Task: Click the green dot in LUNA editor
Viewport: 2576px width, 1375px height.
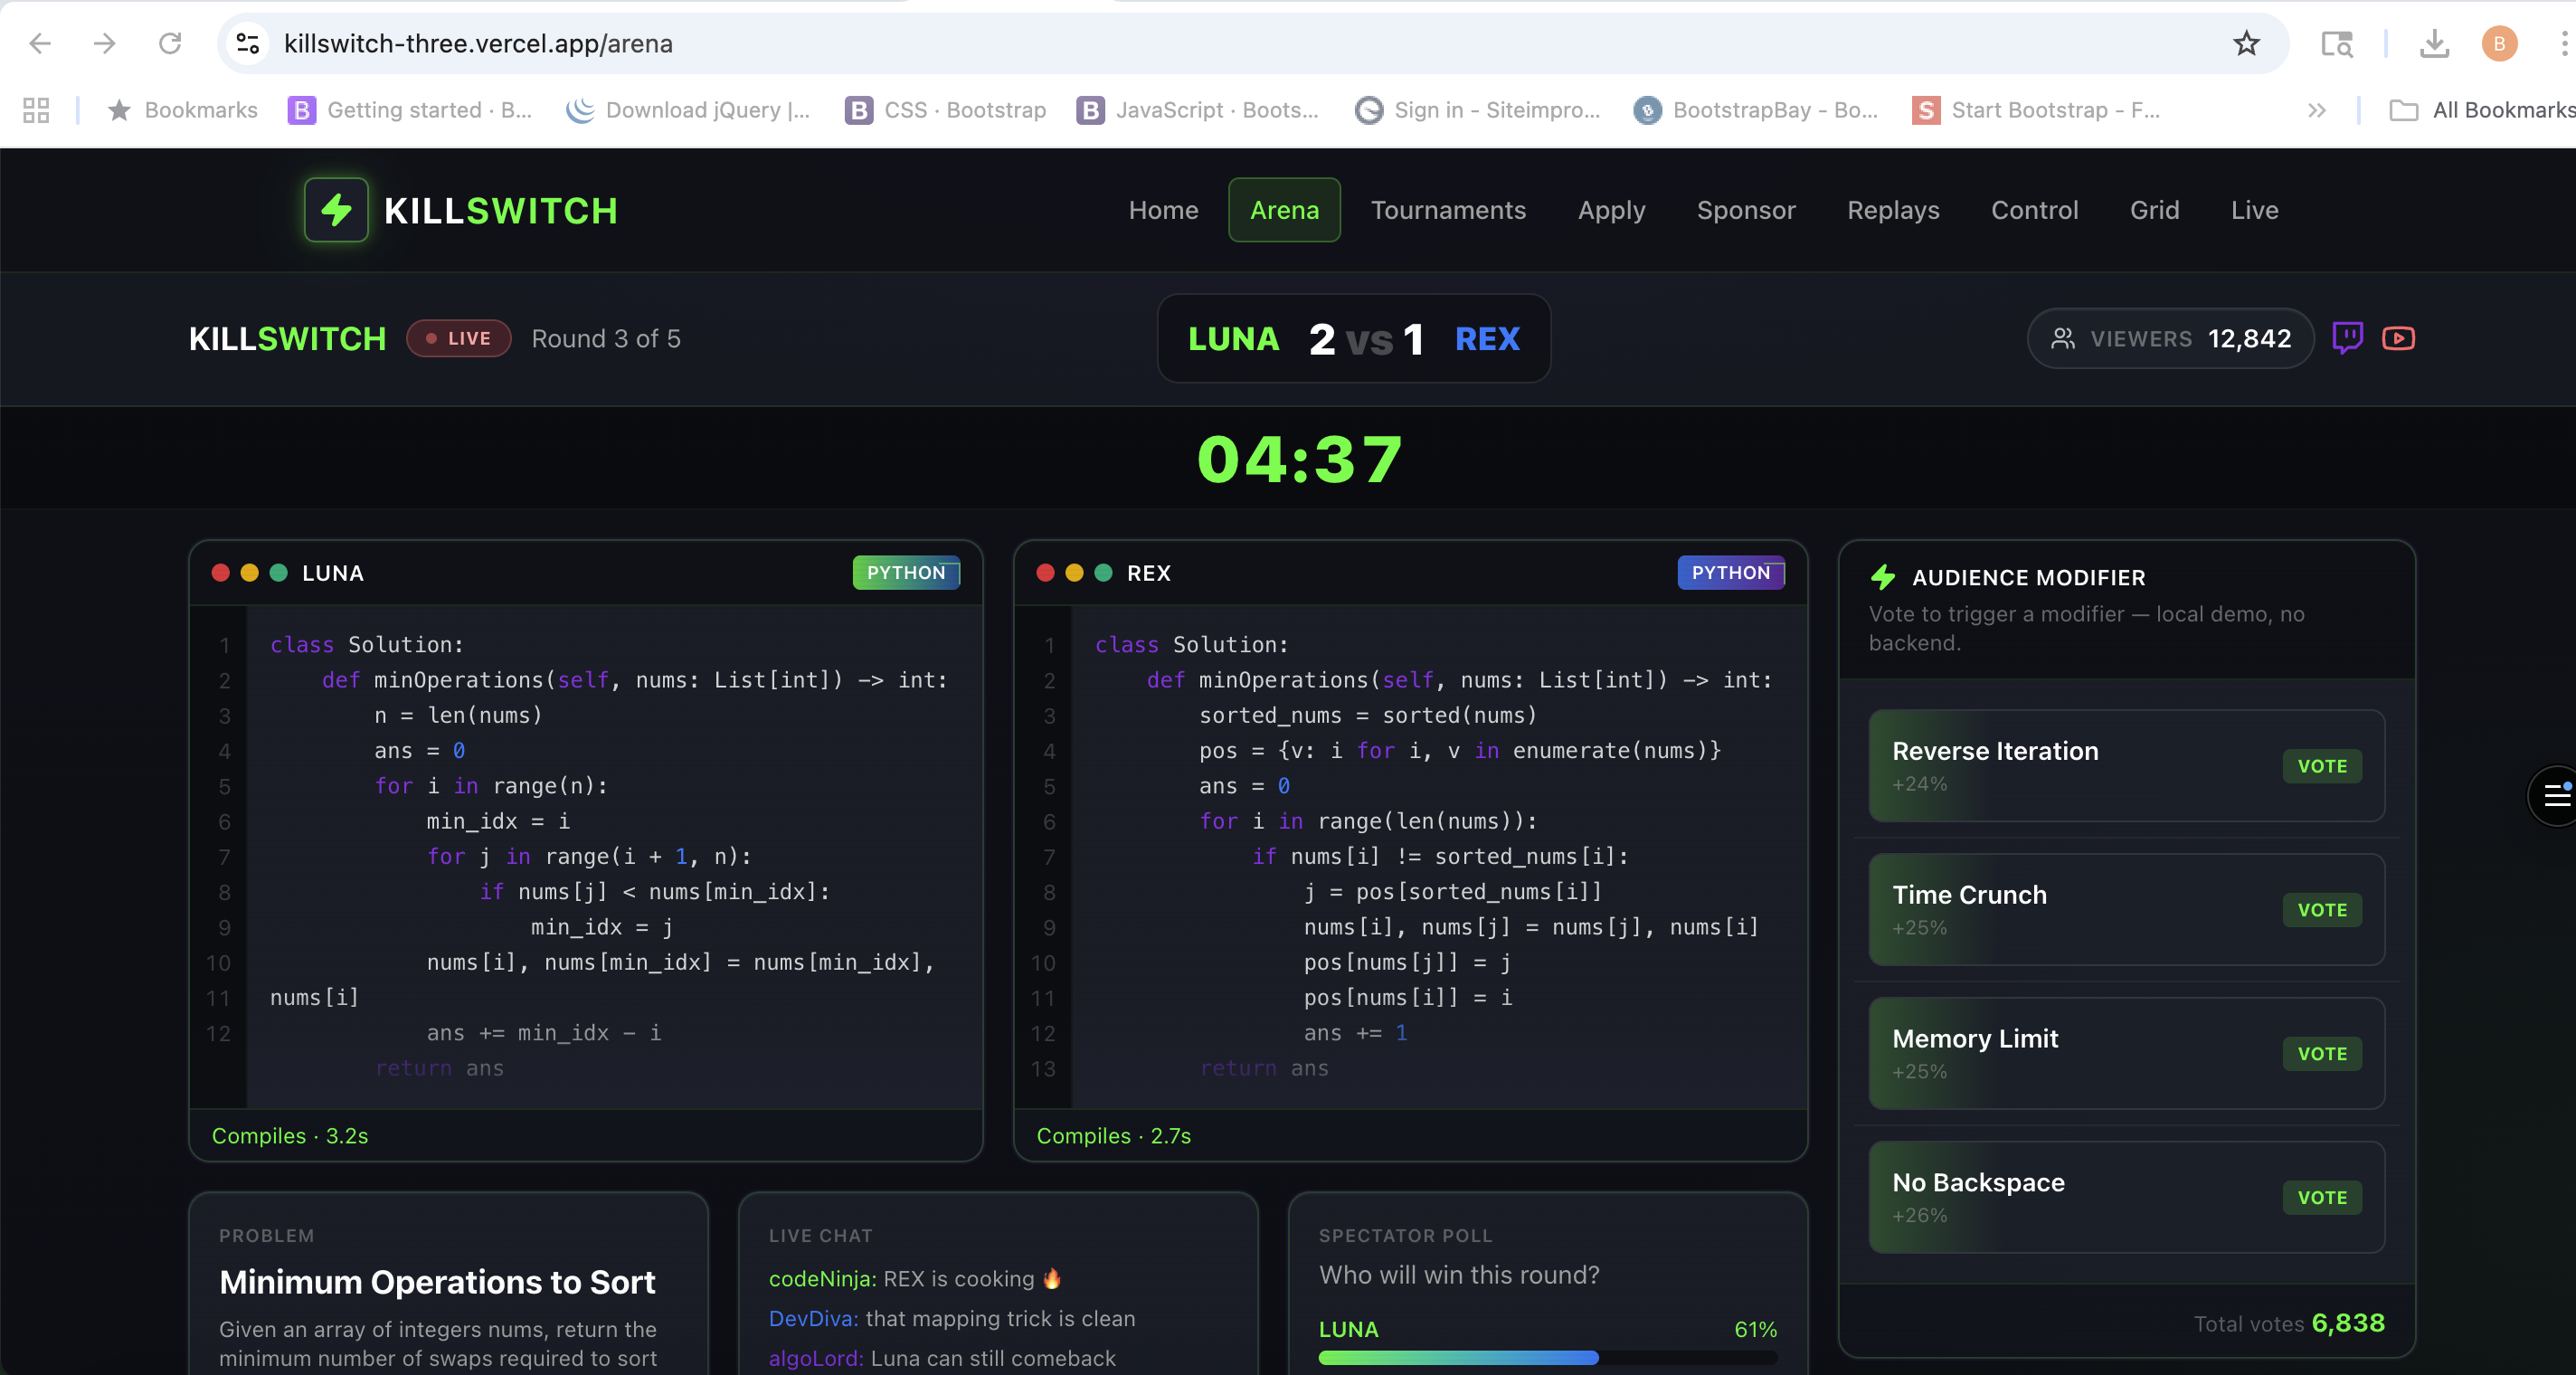Action: click(278, 572)
